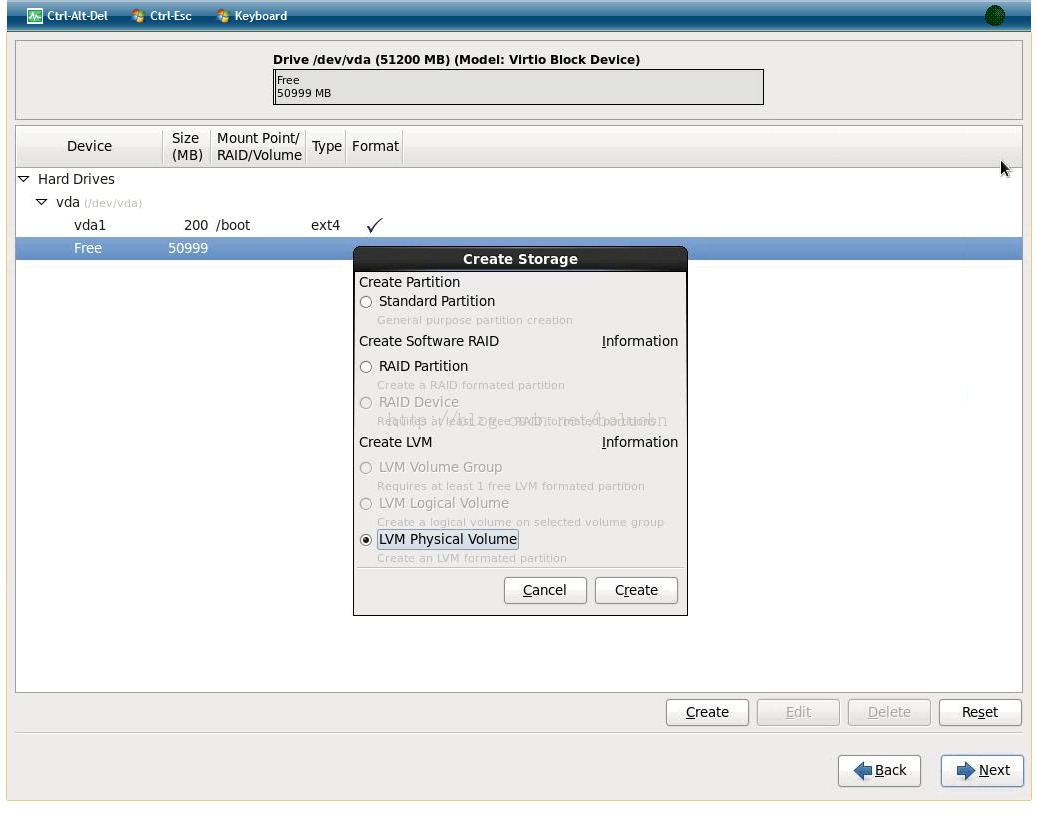Screen dimensions: 1038x819
Task: Click the /boot mount point cell
Action: tap(233, 225)
